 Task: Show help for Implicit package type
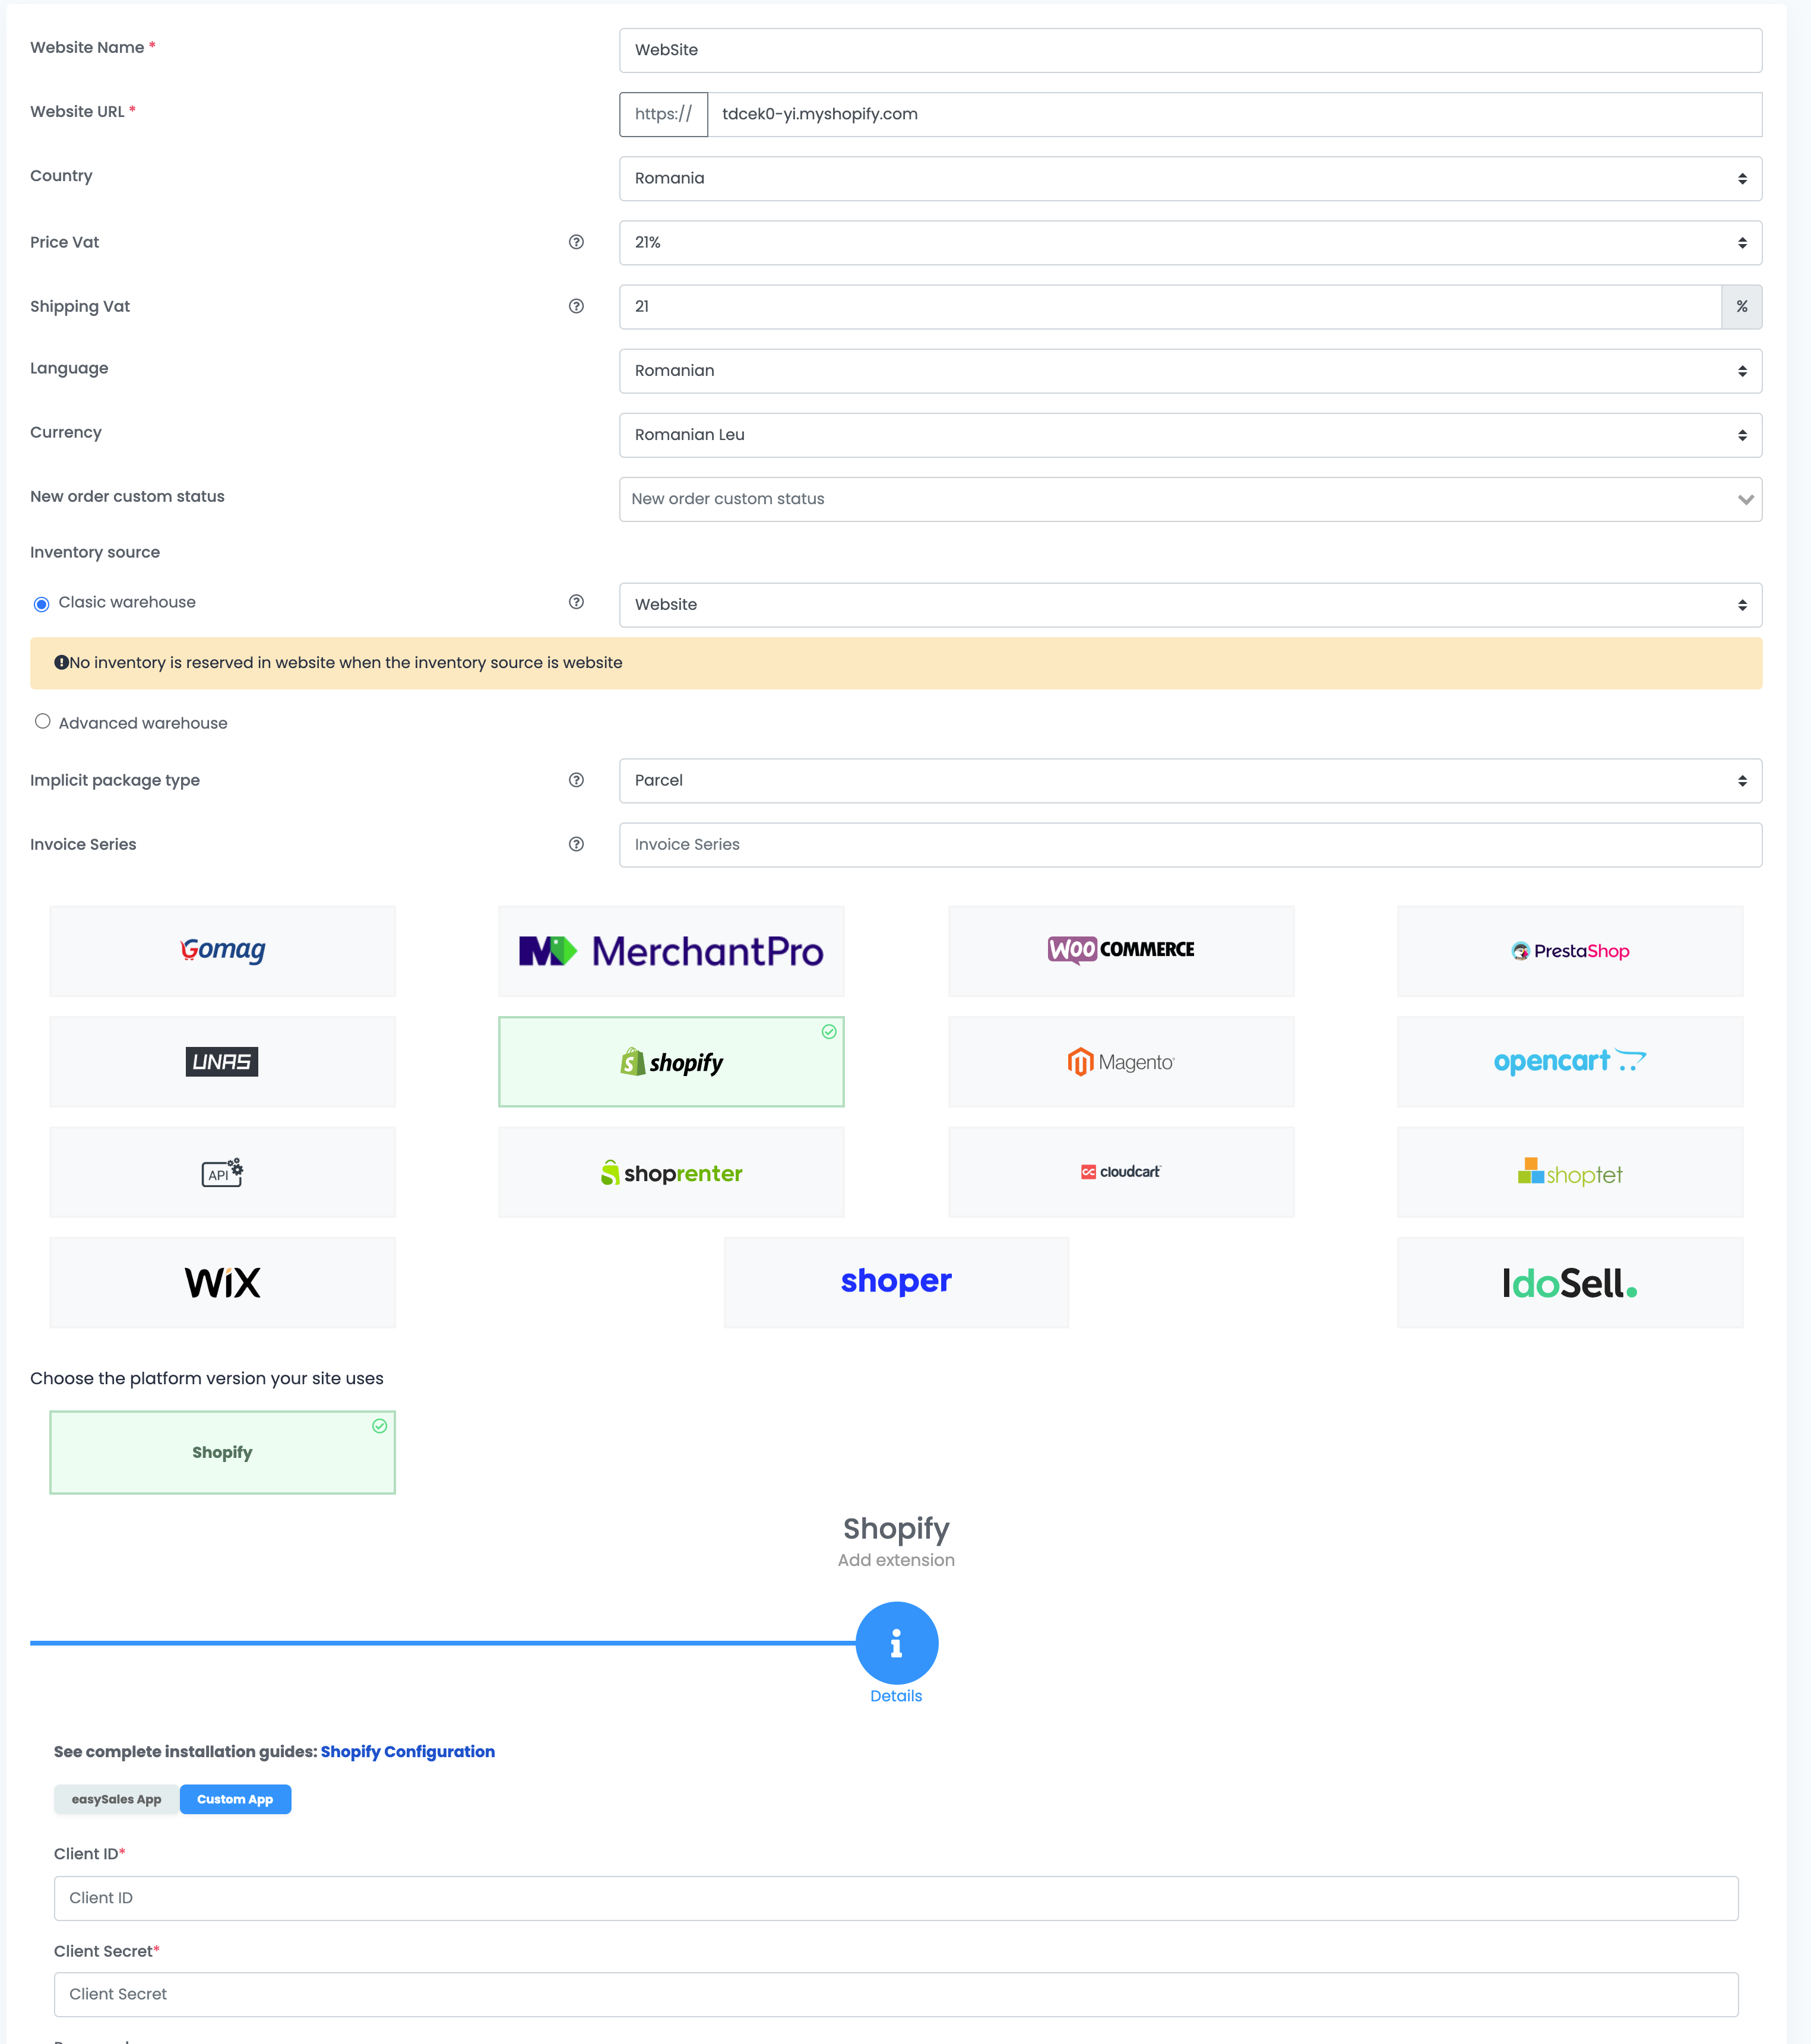[x=576, y=780]
